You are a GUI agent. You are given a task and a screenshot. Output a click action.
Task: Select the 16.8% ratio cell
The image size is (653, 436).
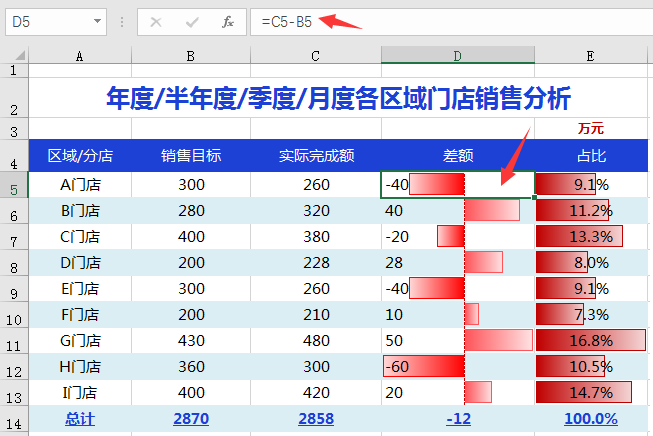pos(591,341)
